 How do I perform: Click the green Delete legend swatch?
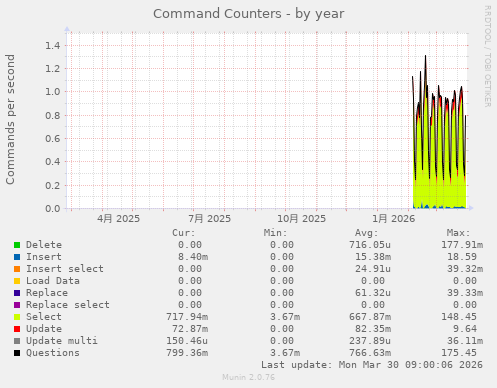[17, 245]
